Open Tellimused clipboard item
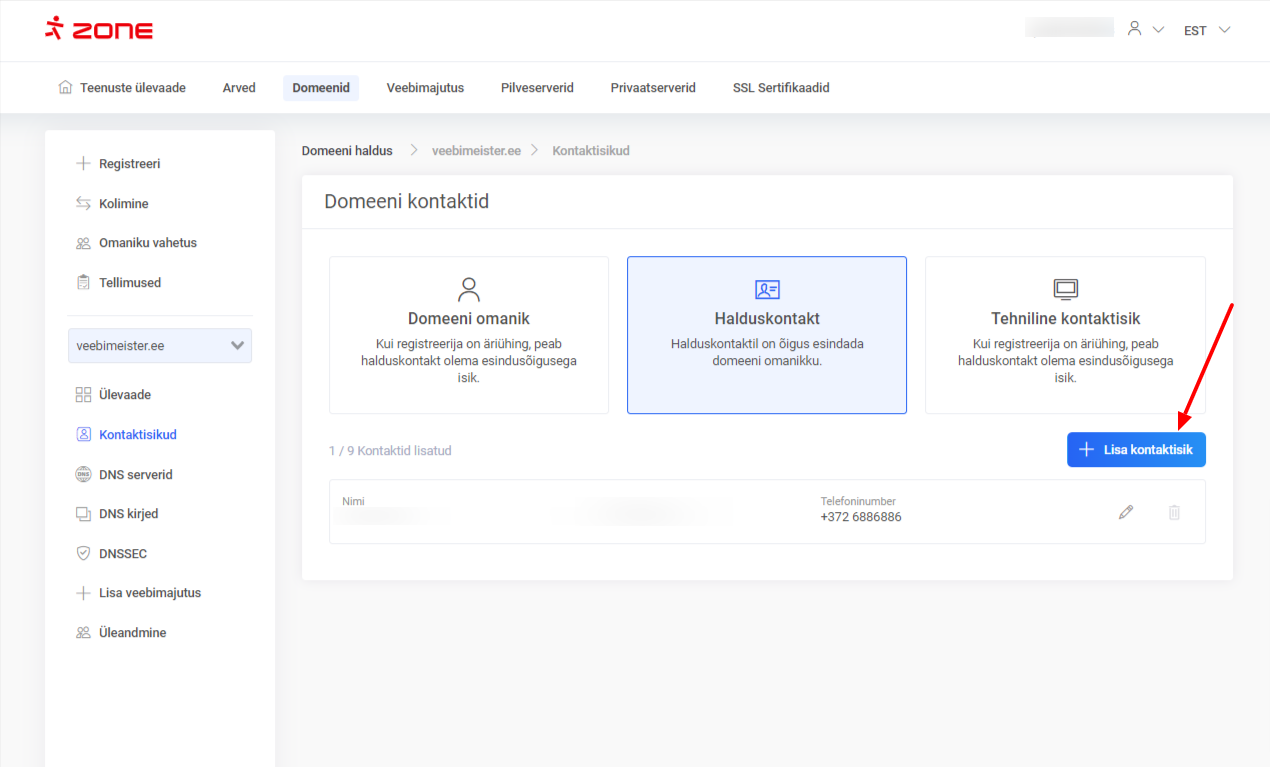 click(129, 283)
